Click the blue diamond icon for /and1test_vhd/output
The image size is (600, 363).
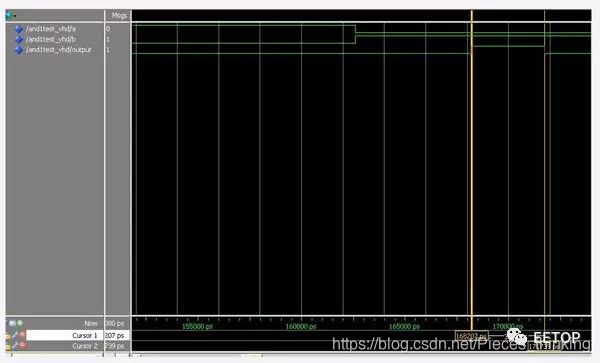click(19, 50)
